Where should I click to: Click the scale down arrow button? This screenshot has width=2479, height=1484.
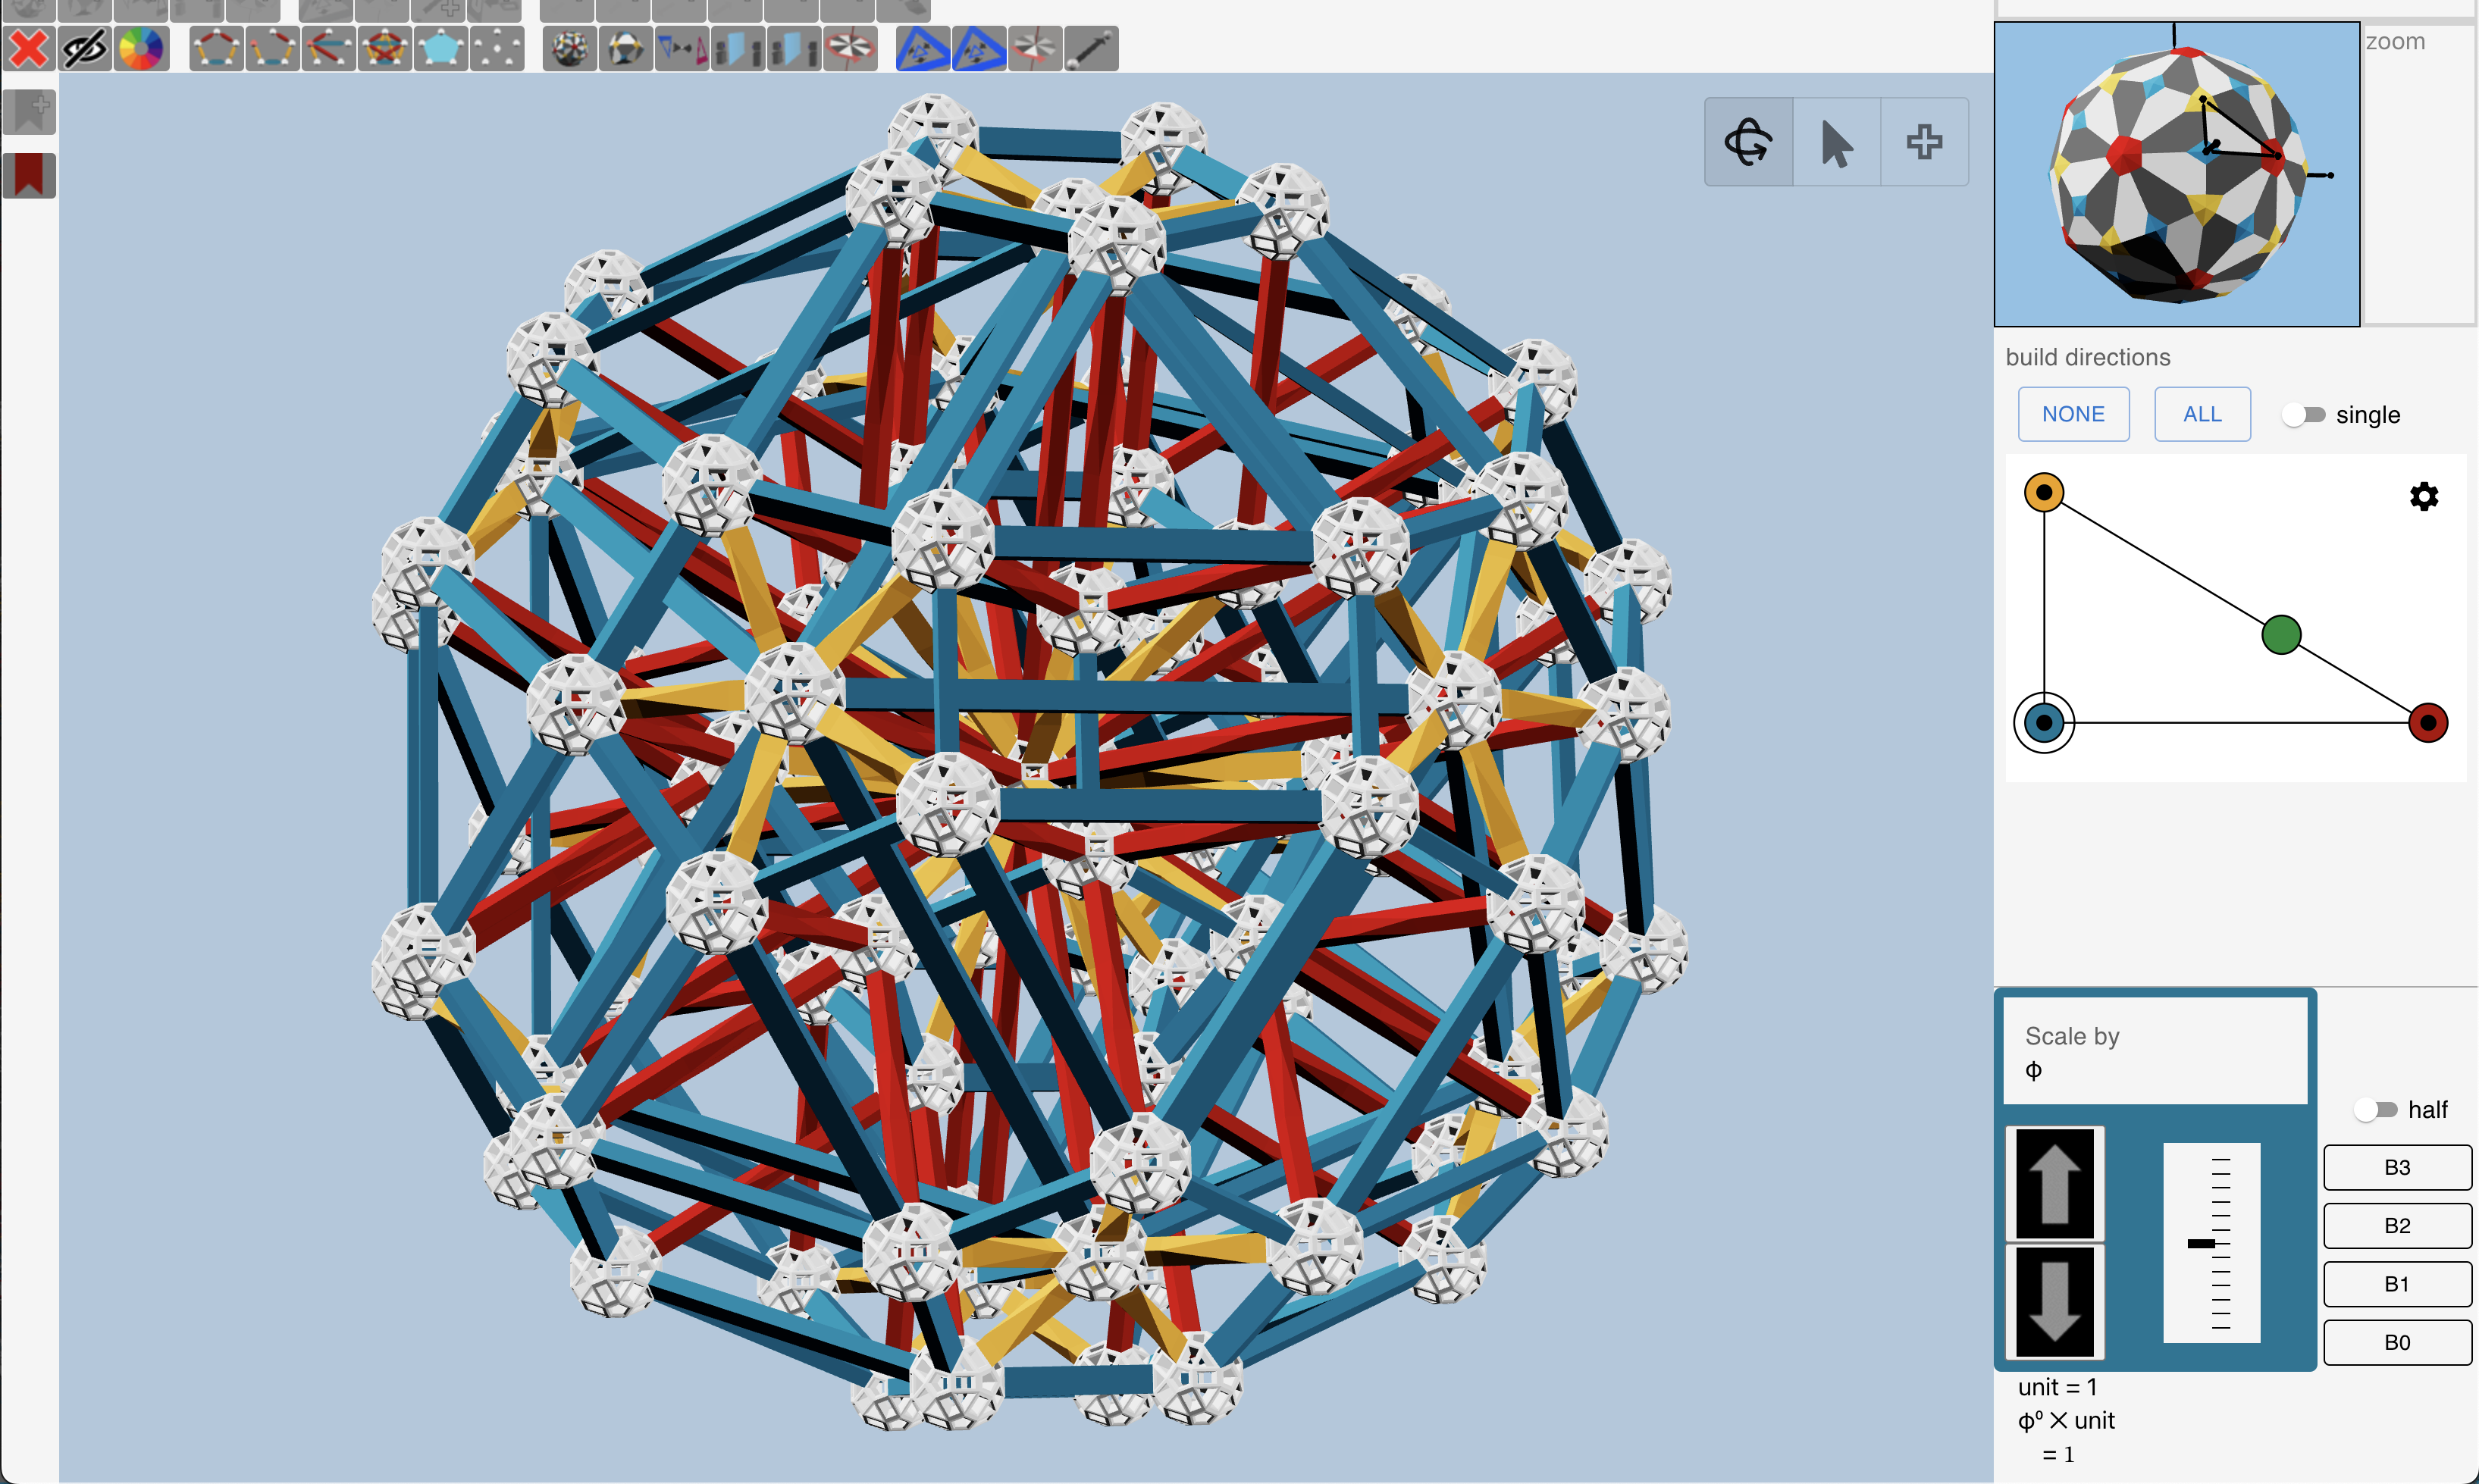pyautogui.click(x=2054, y=1301)
